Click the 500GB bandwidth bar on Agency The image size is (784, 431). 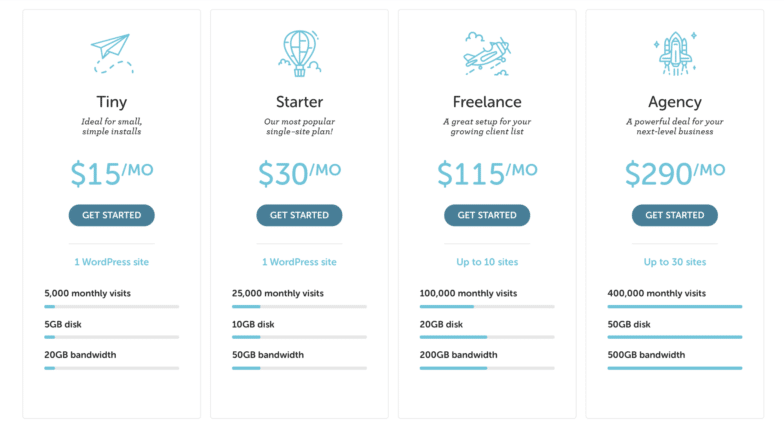674,368
